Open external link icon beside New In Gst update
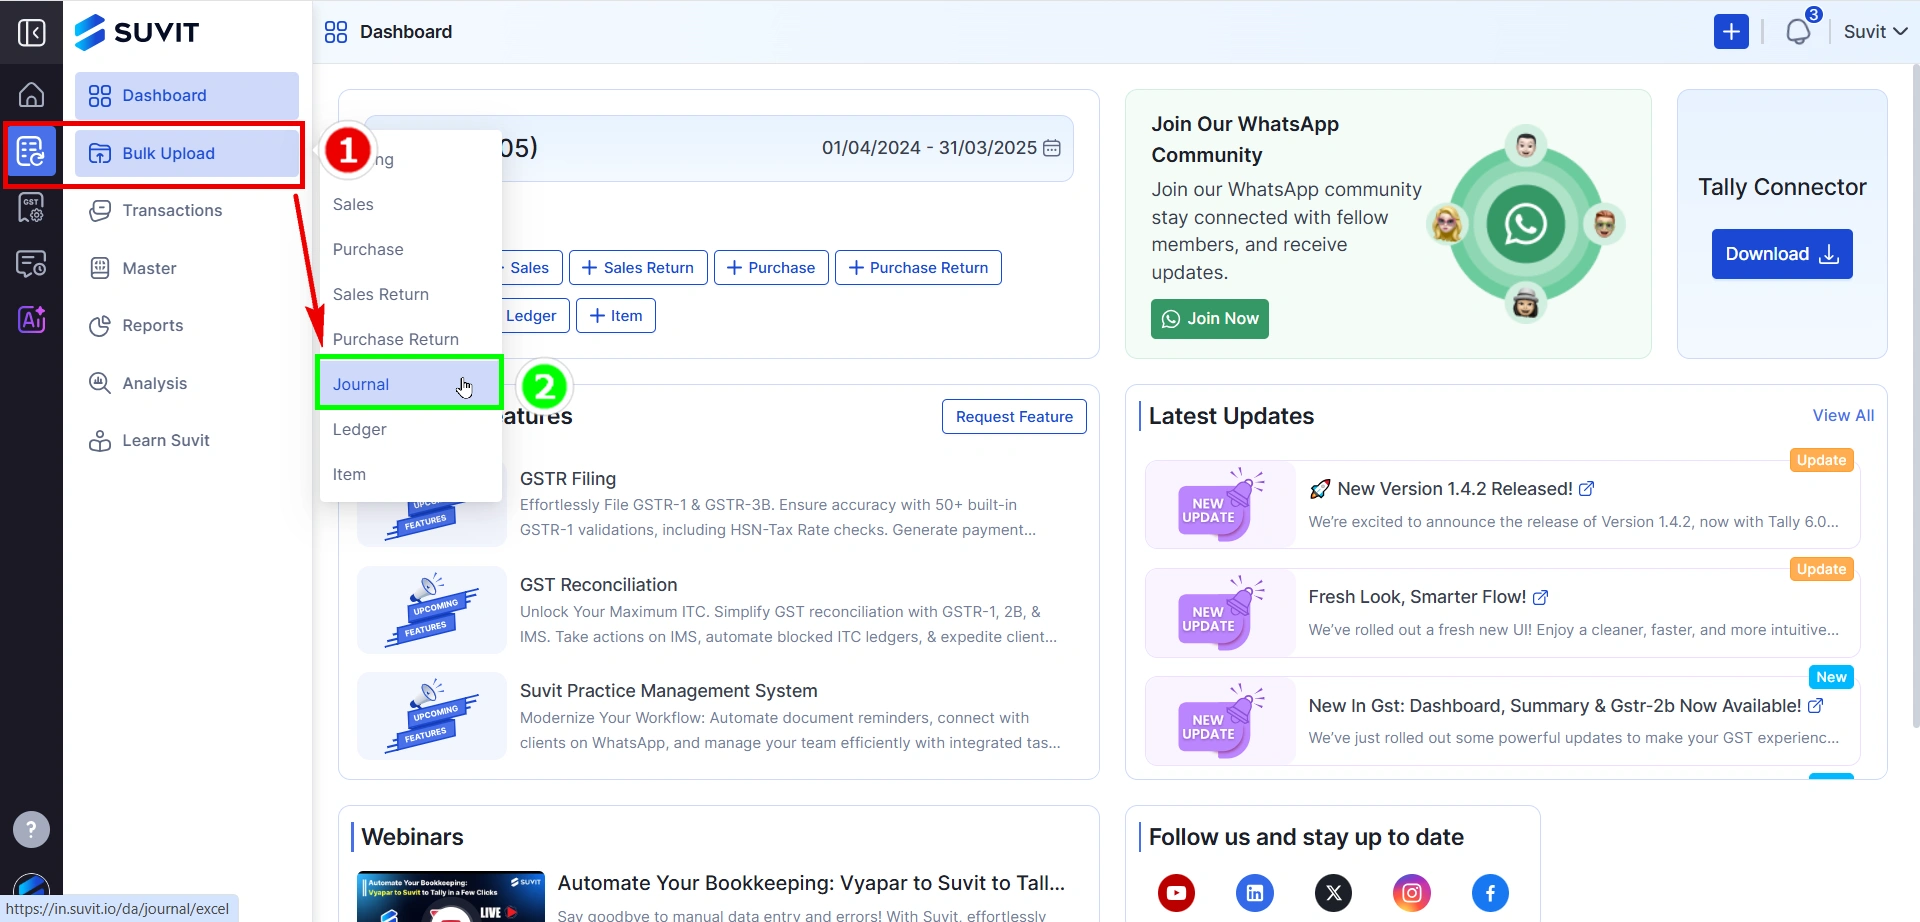The width and height of the screenshot is (1920, 922). (x=1816, y=706)
